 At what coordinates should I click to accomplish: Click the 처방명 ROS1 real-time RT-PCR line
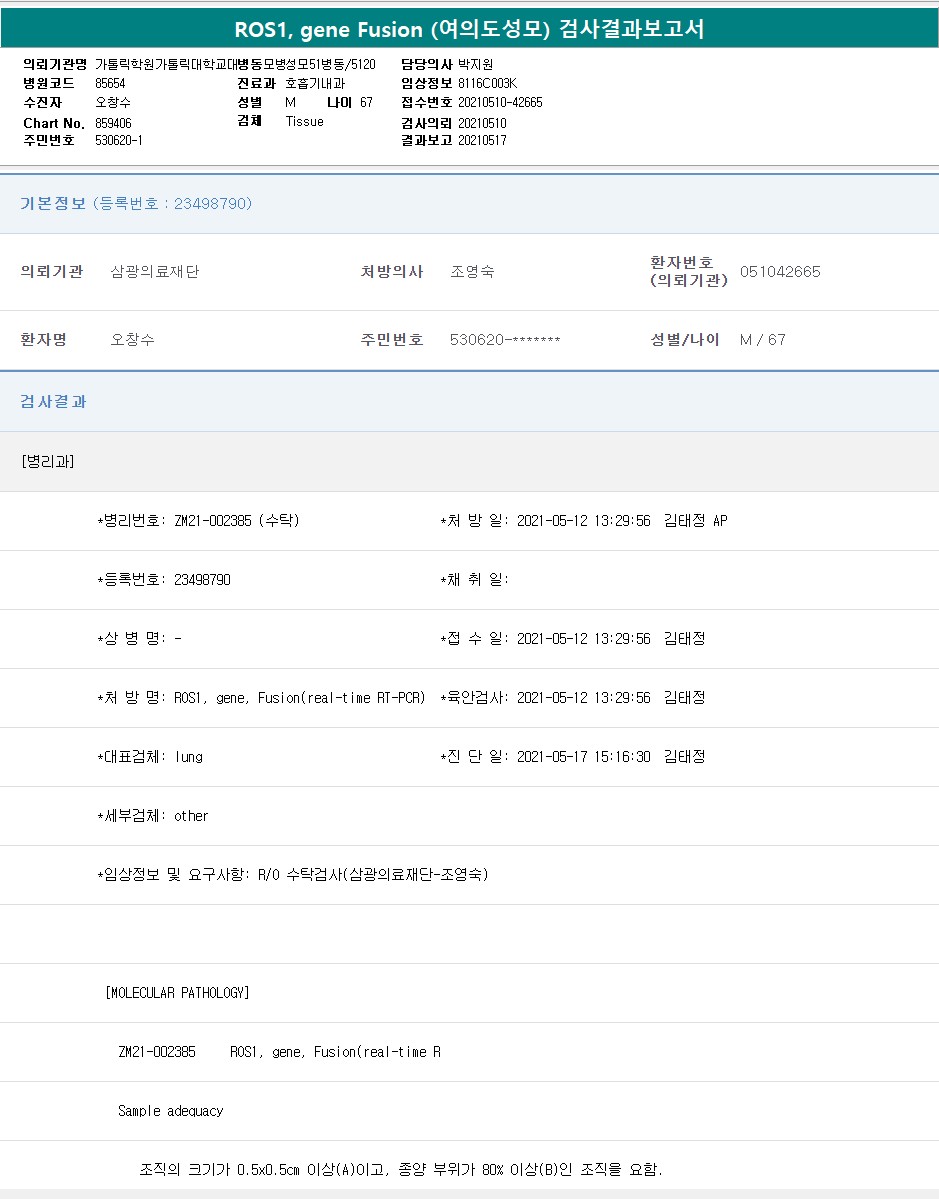[262, 698]
